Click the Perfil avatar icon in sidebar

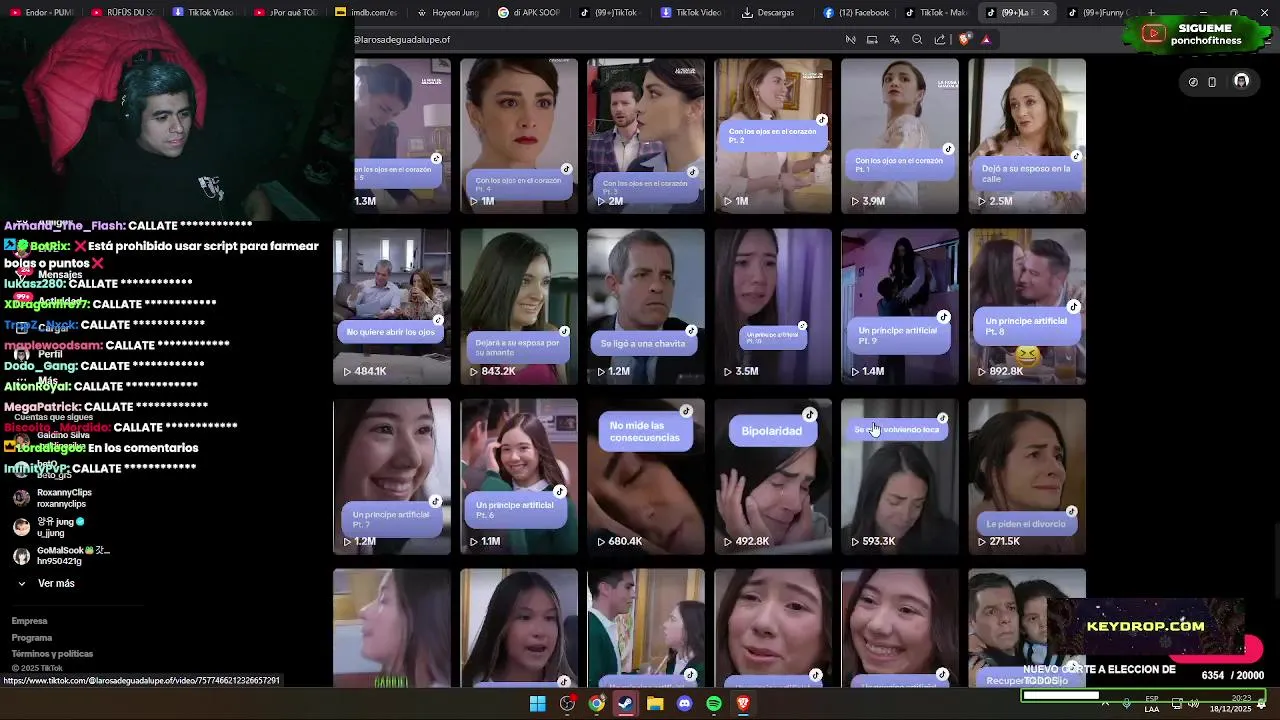(x=22, y=354)
